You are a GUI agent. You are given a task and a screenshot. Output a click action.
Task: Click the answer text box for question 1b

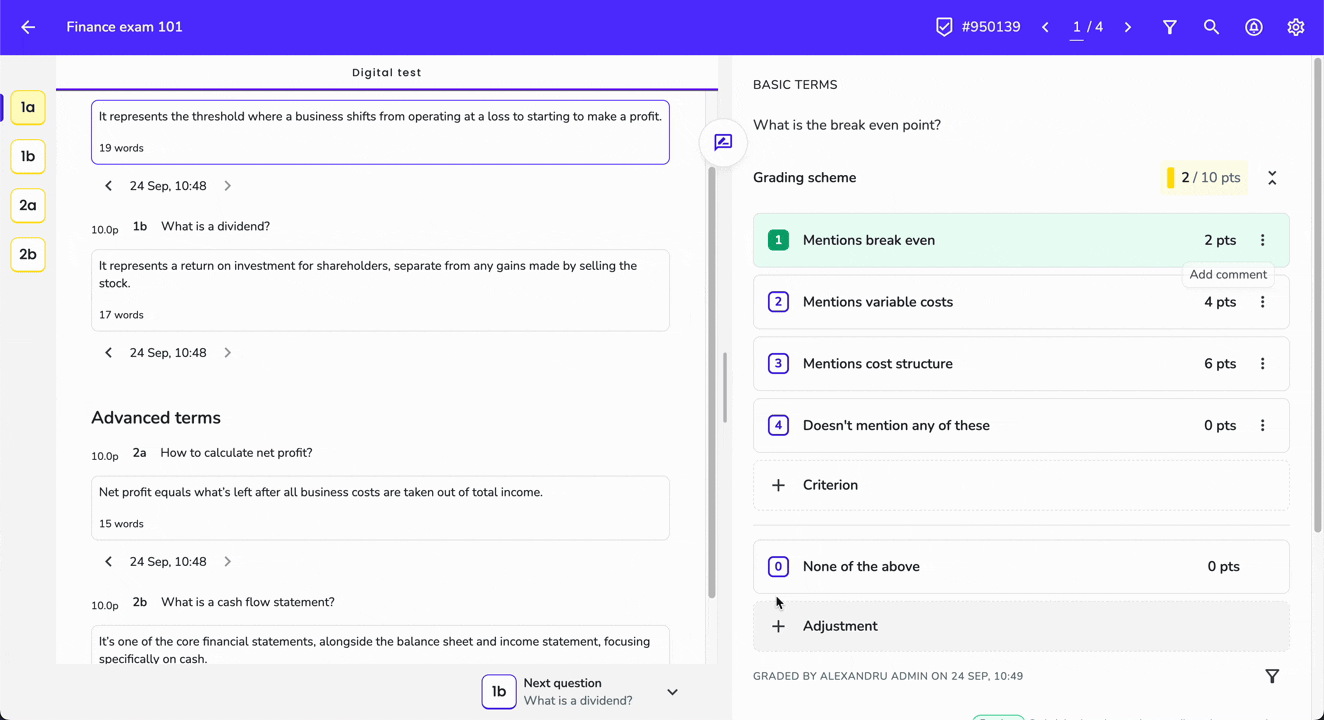pos(380,290)
